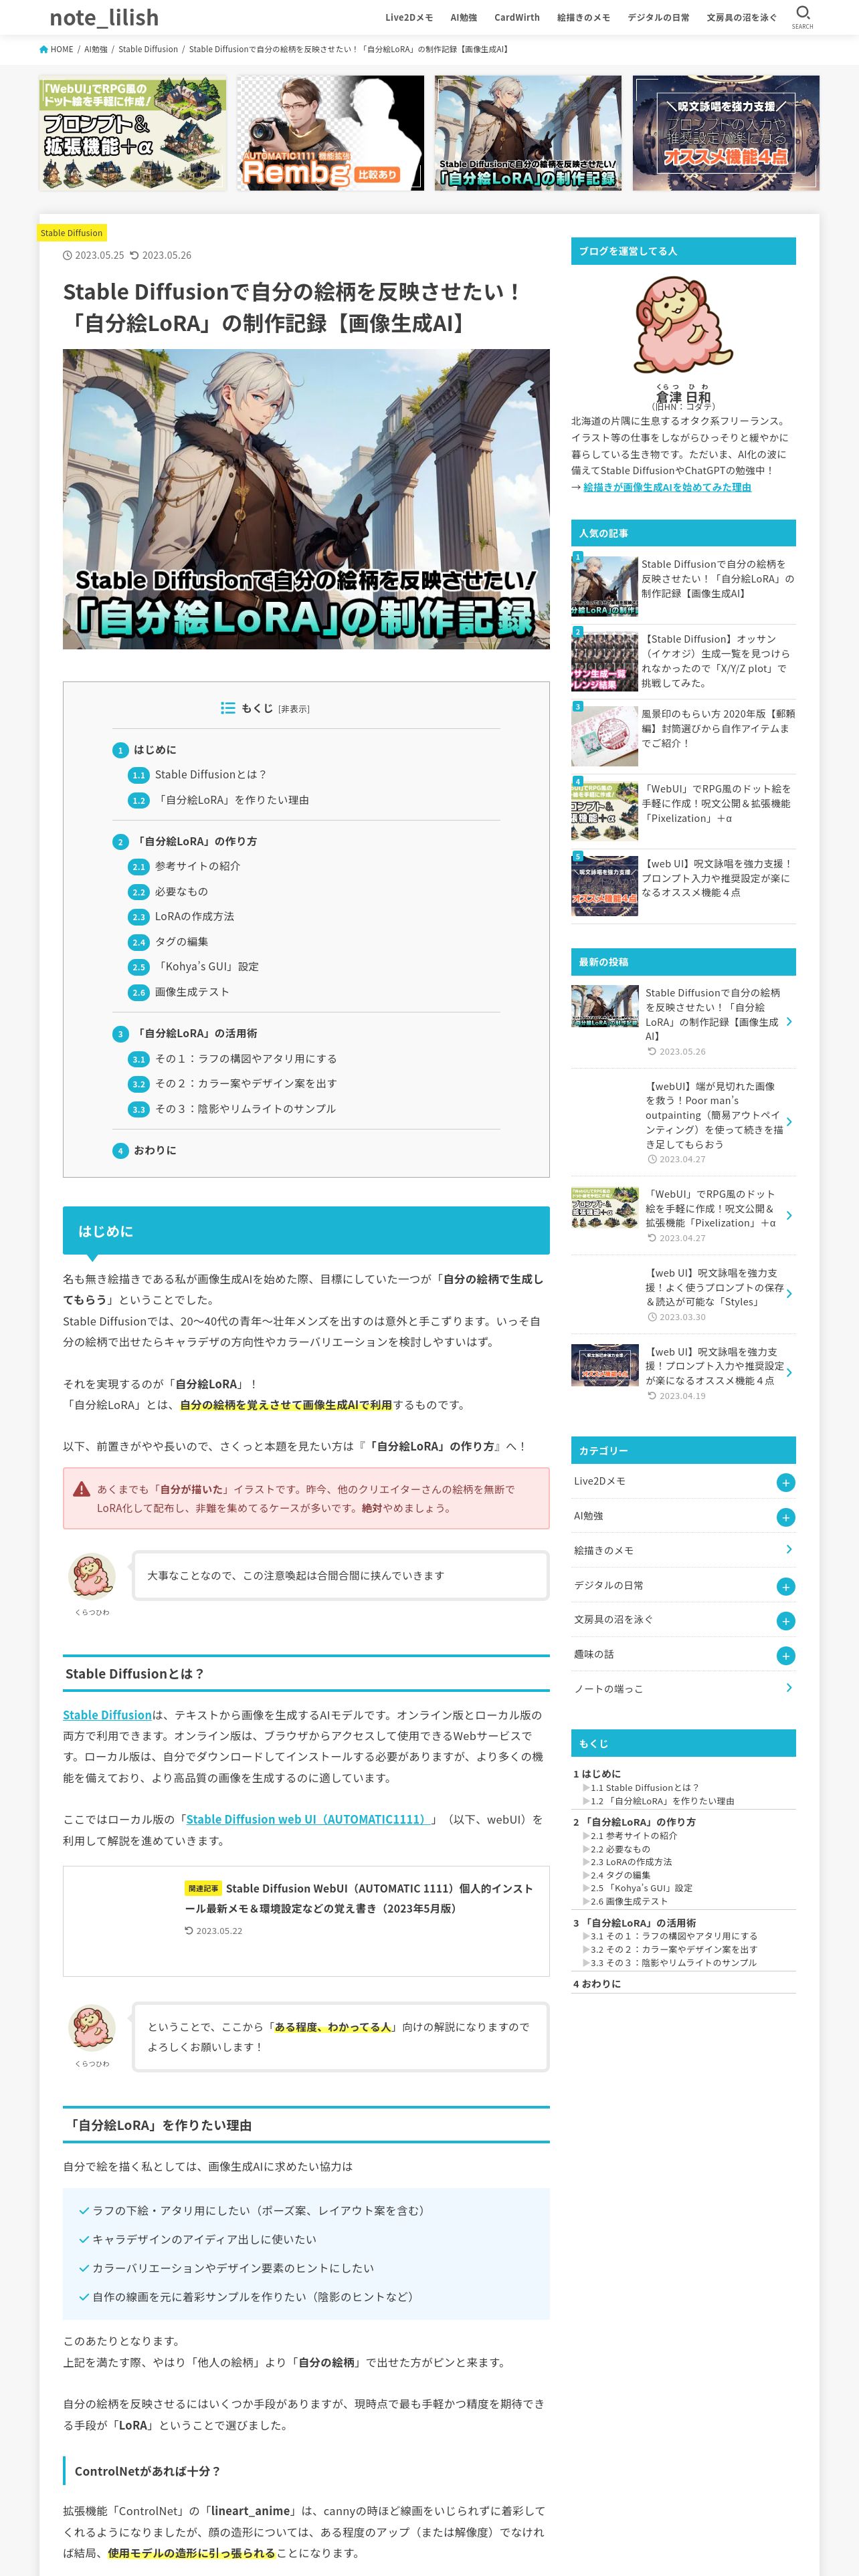The height and width of the screenshot is (2576, 859).
Task: Click the yellow Stable Diffusion category tag
Action: 71,233
